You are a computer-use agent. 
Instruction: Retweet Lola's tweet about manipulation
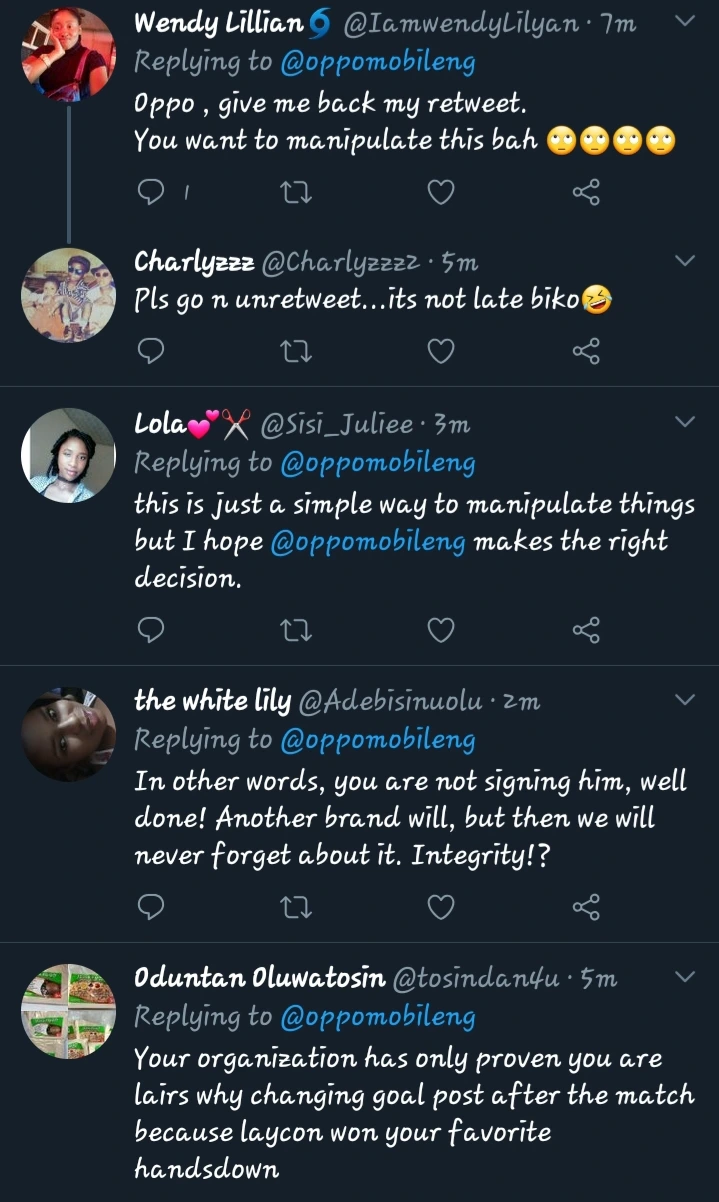point(296,629)
